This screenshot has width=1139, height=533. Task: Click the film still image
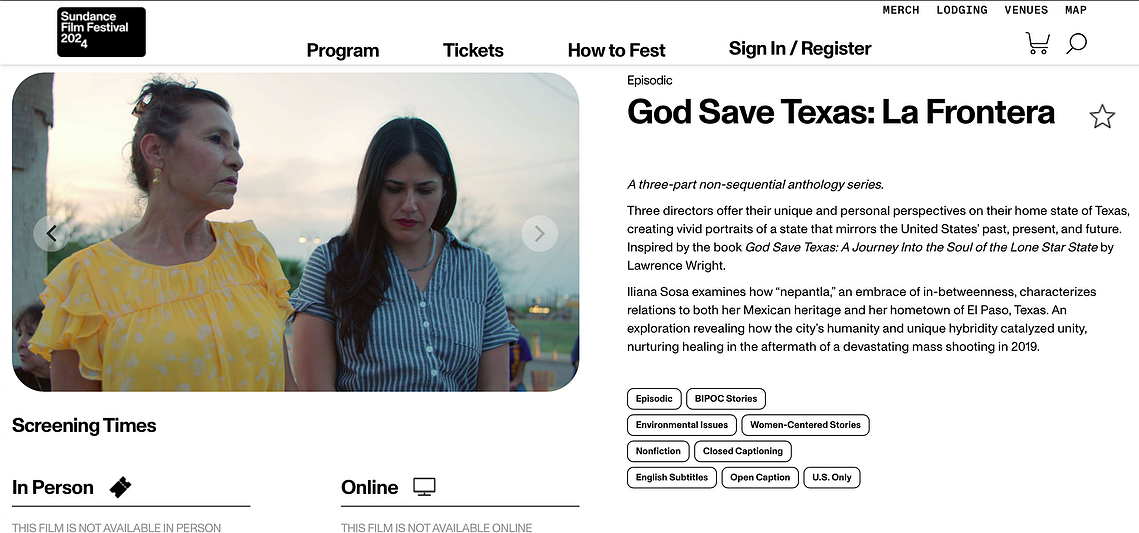point(296,232)
